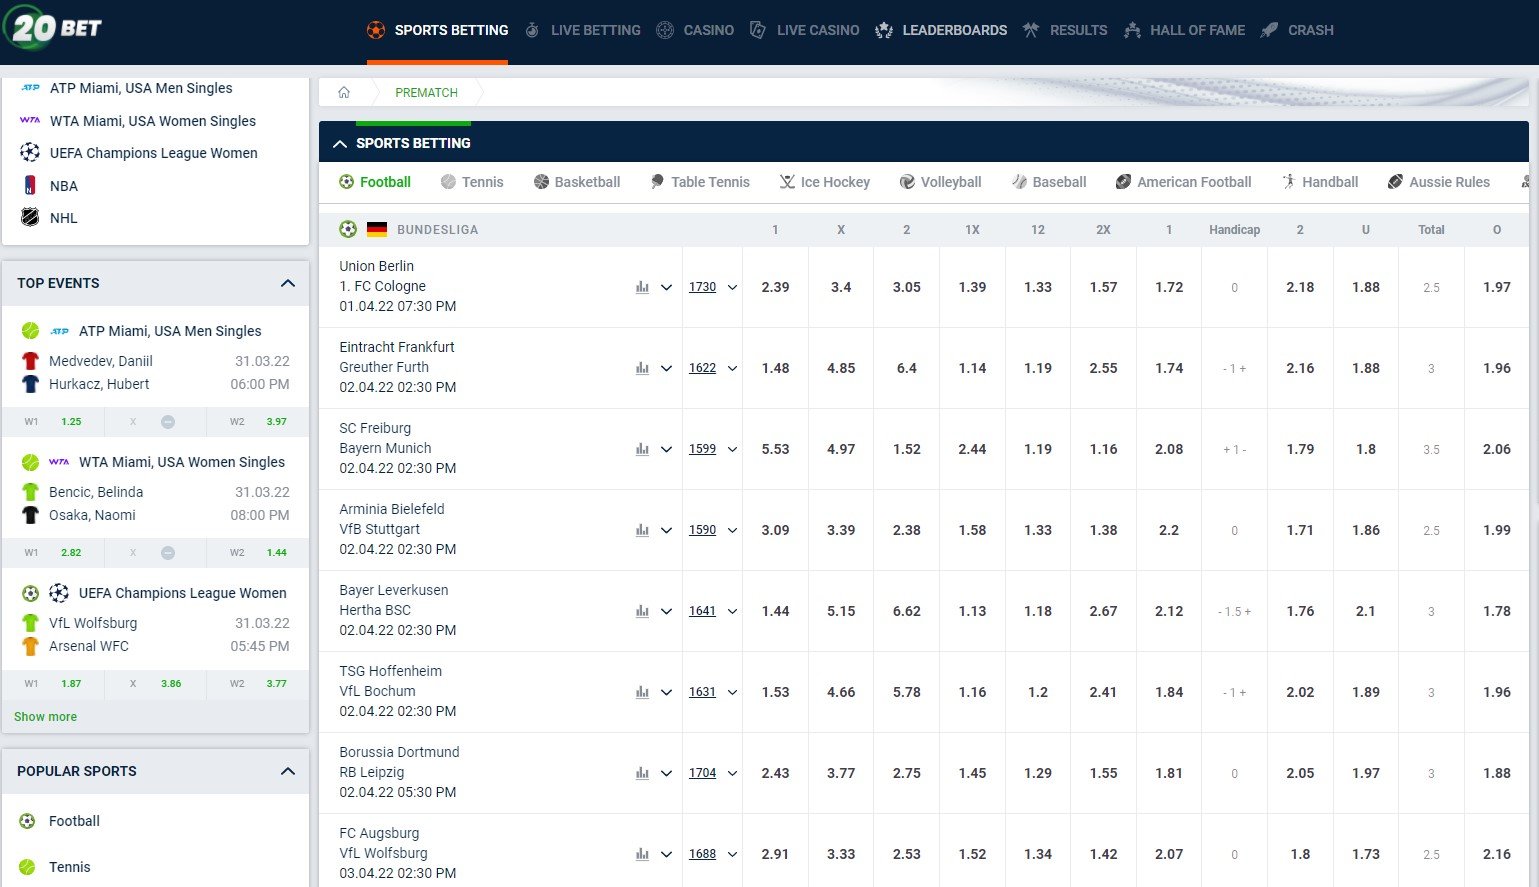Select the Aussie Rules sport tab
The image size is (1539, 887).
click(x=1439, y=182)
